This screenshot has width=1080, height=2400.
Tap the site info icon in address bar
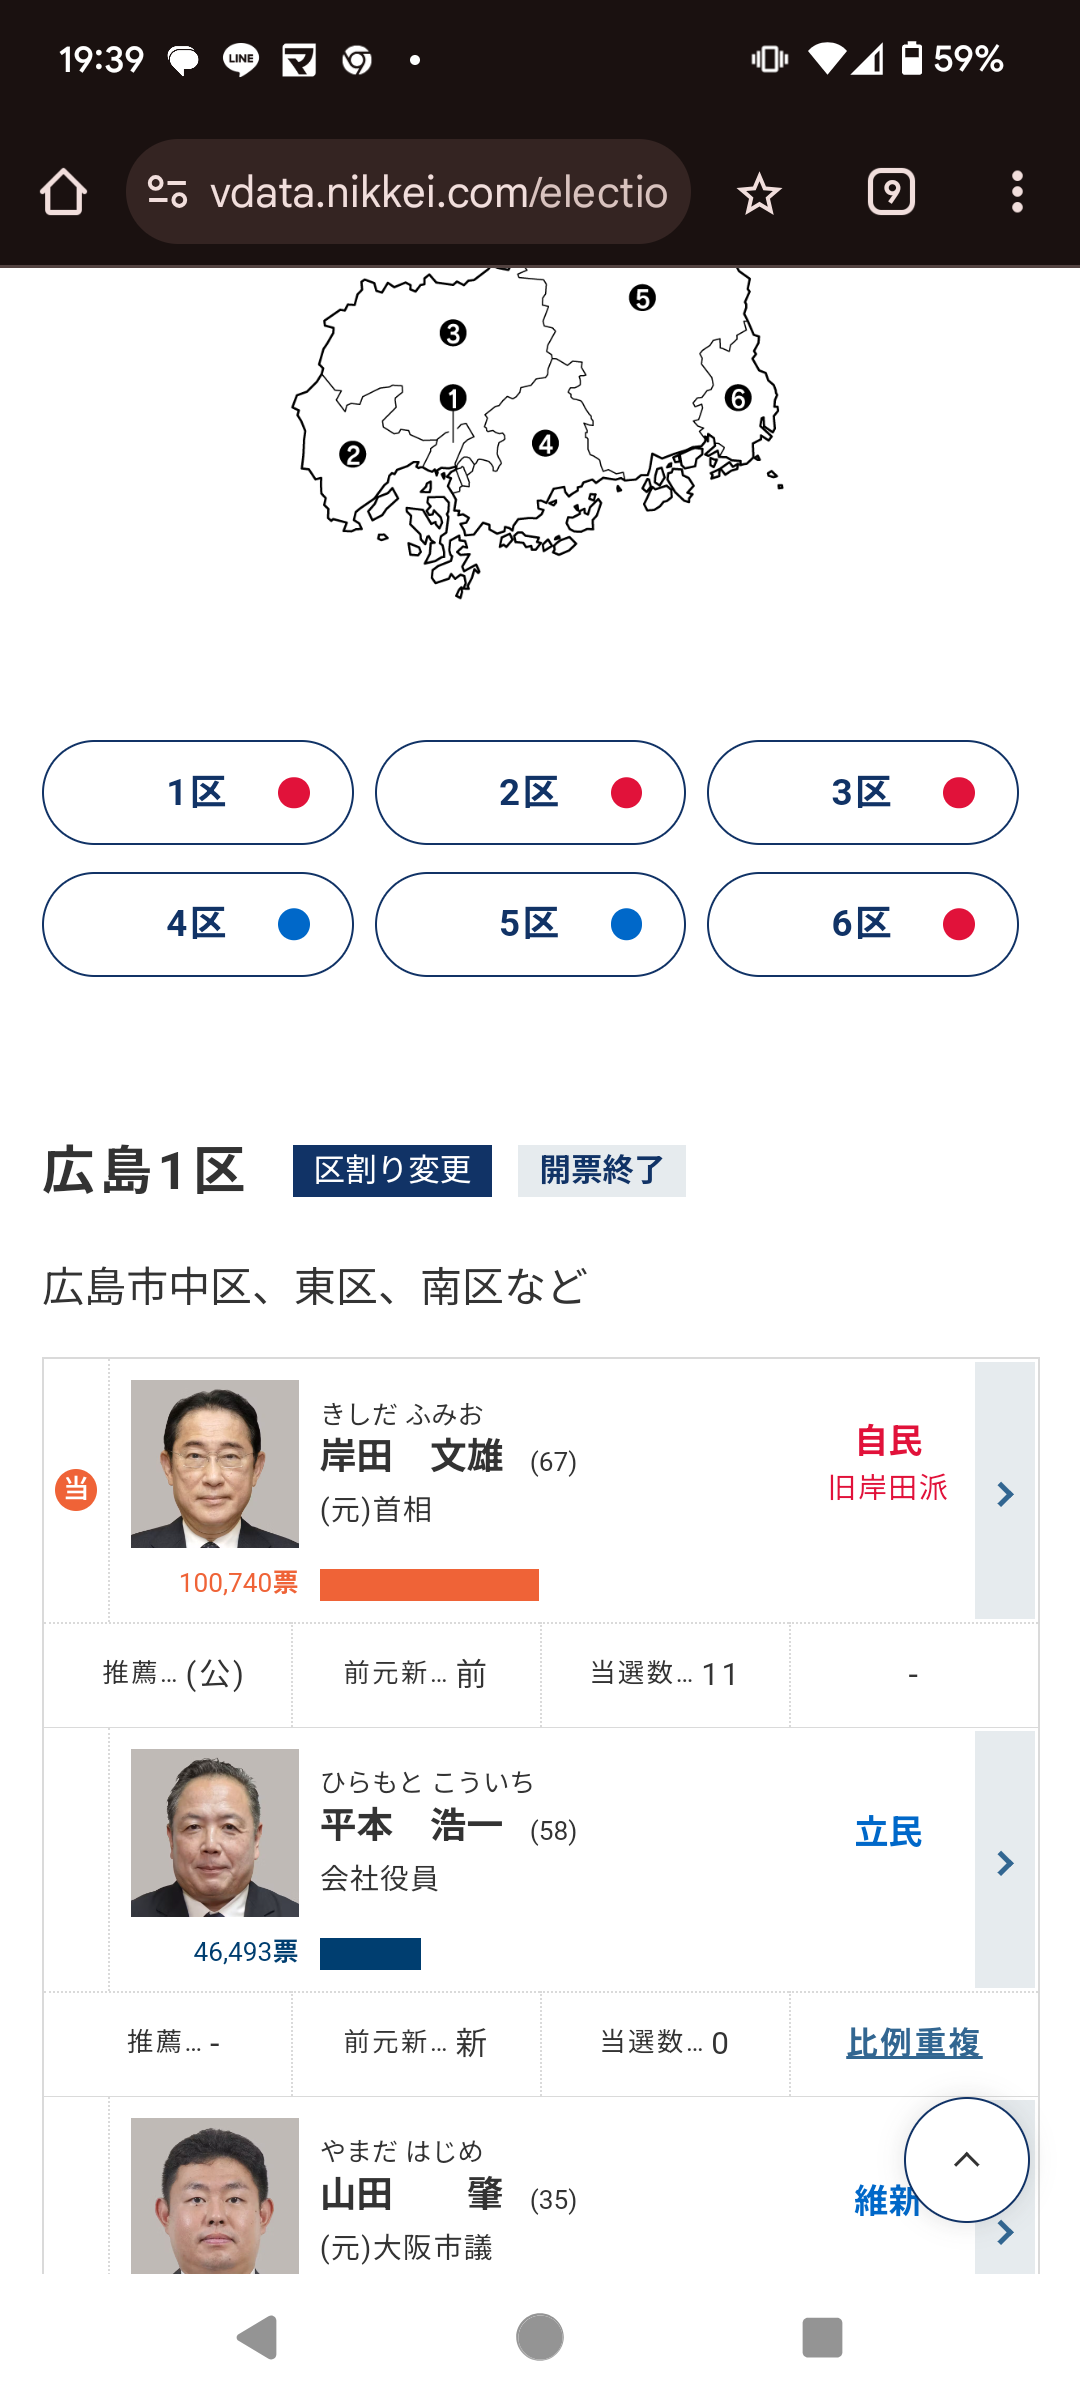[168, 192]
